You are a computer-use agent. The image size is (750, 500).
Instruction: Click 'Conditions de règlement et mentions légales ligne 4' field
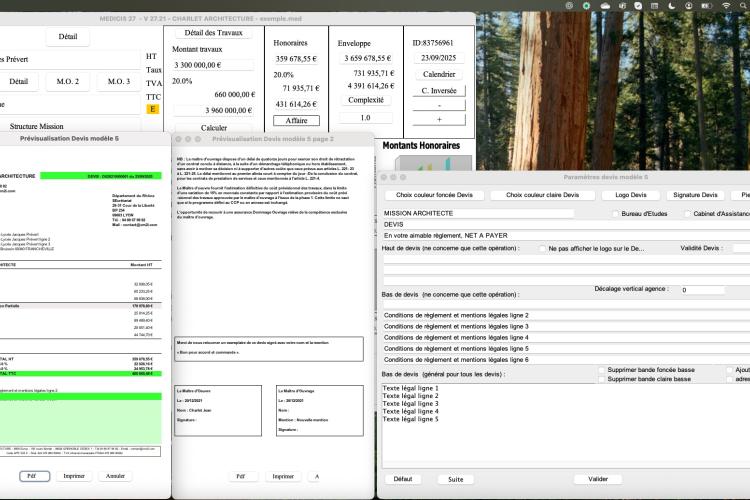pos(566,338)
